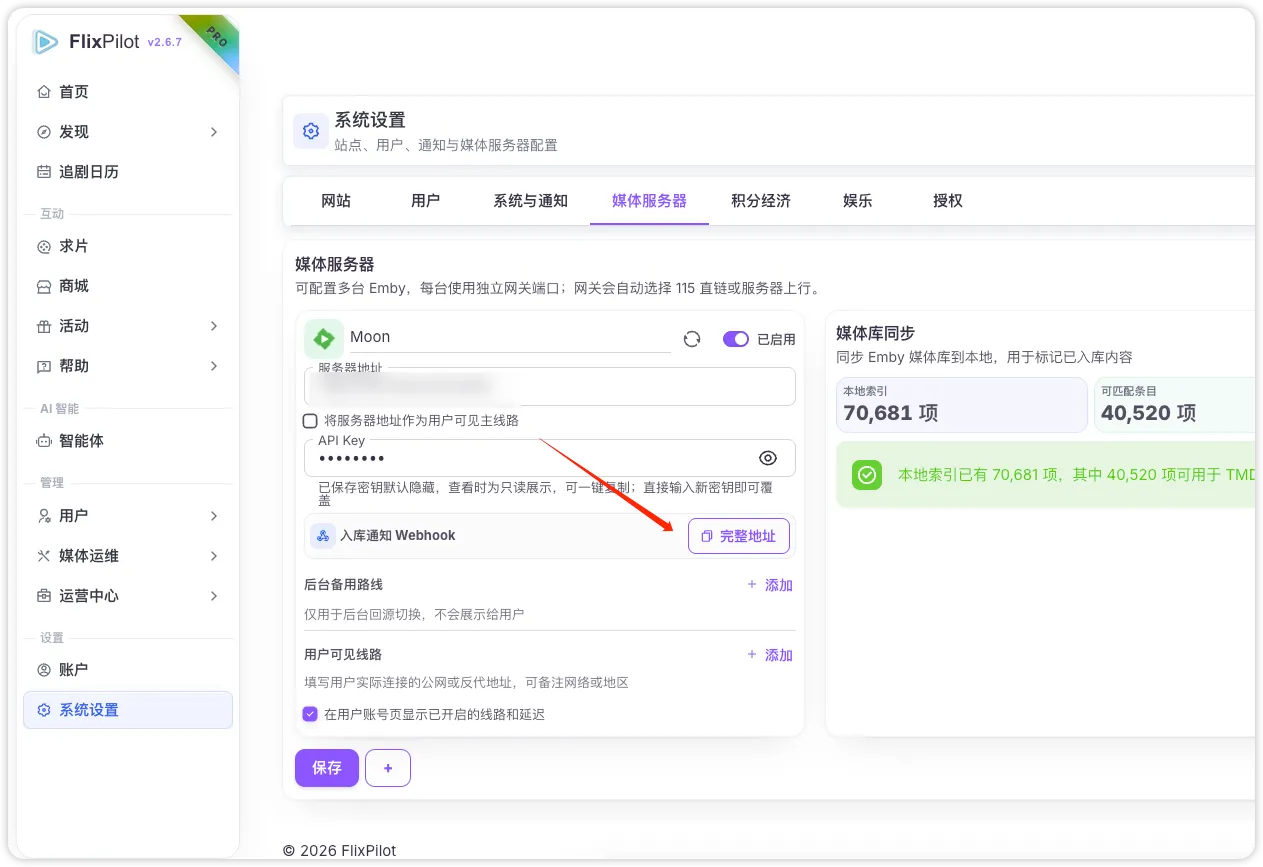This screenshot has width=1263, height=867.
Task: Click the purple 保存 button
Action: (x=326, y=768)
